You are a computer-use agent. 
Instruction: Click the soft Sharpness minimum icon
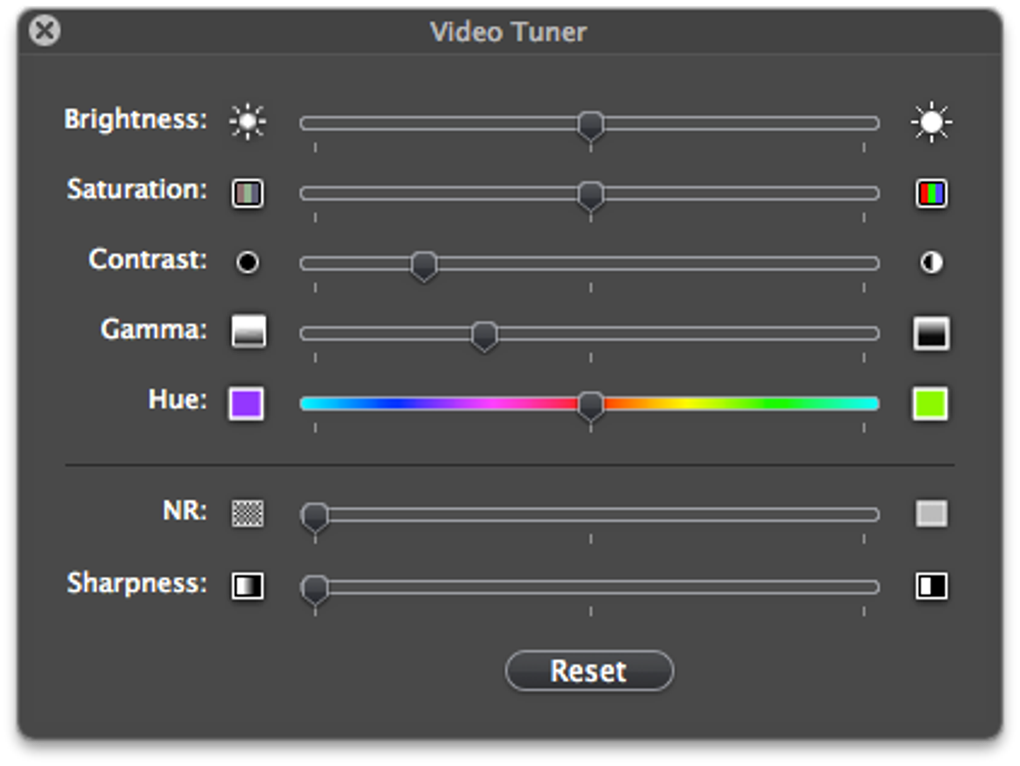pyautogui.click(x=248, y=586)
